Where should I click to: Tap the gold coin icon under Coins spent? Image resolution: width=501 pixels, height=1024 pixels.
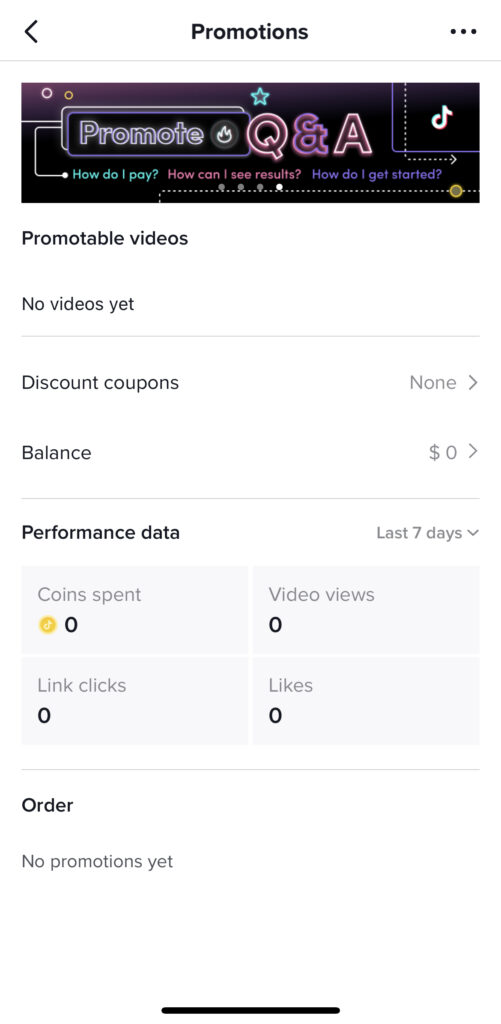48,625
